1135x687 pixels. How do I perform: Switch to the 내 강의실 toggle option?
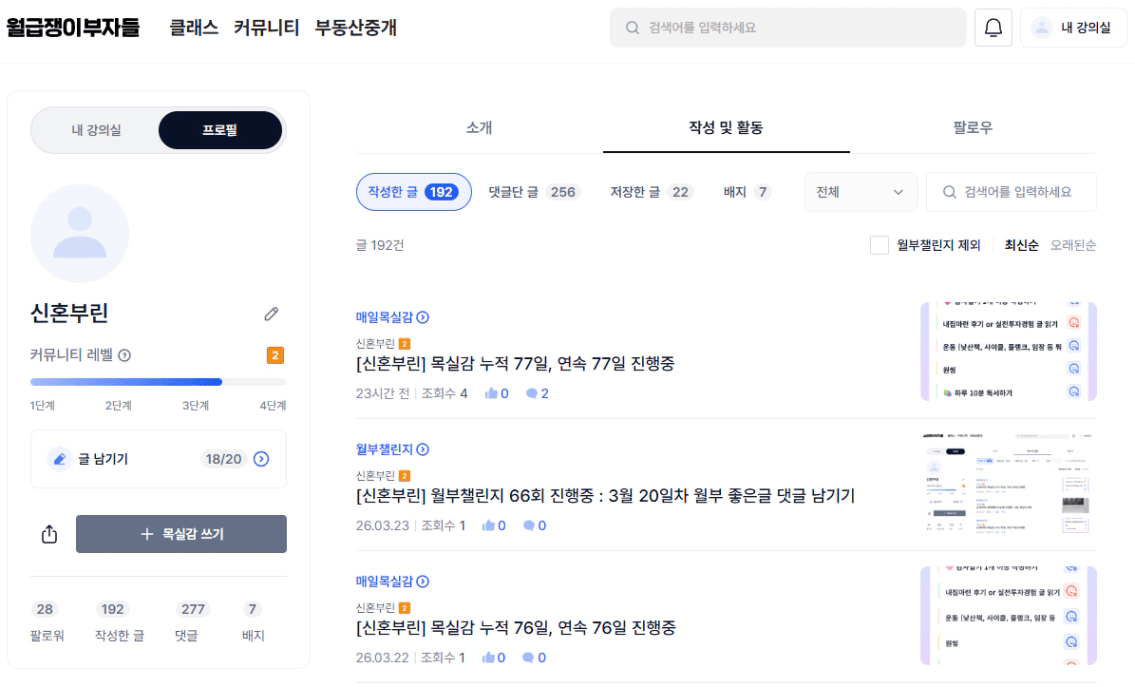click(x=96, y=130)
